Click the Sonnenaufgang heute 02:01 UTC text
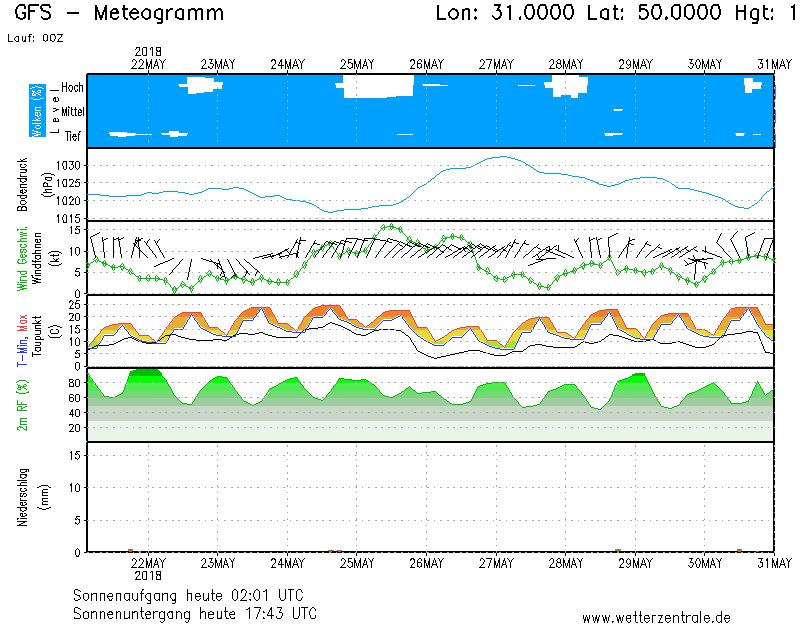This screenshot has height=625, width=800. [195, 595]
